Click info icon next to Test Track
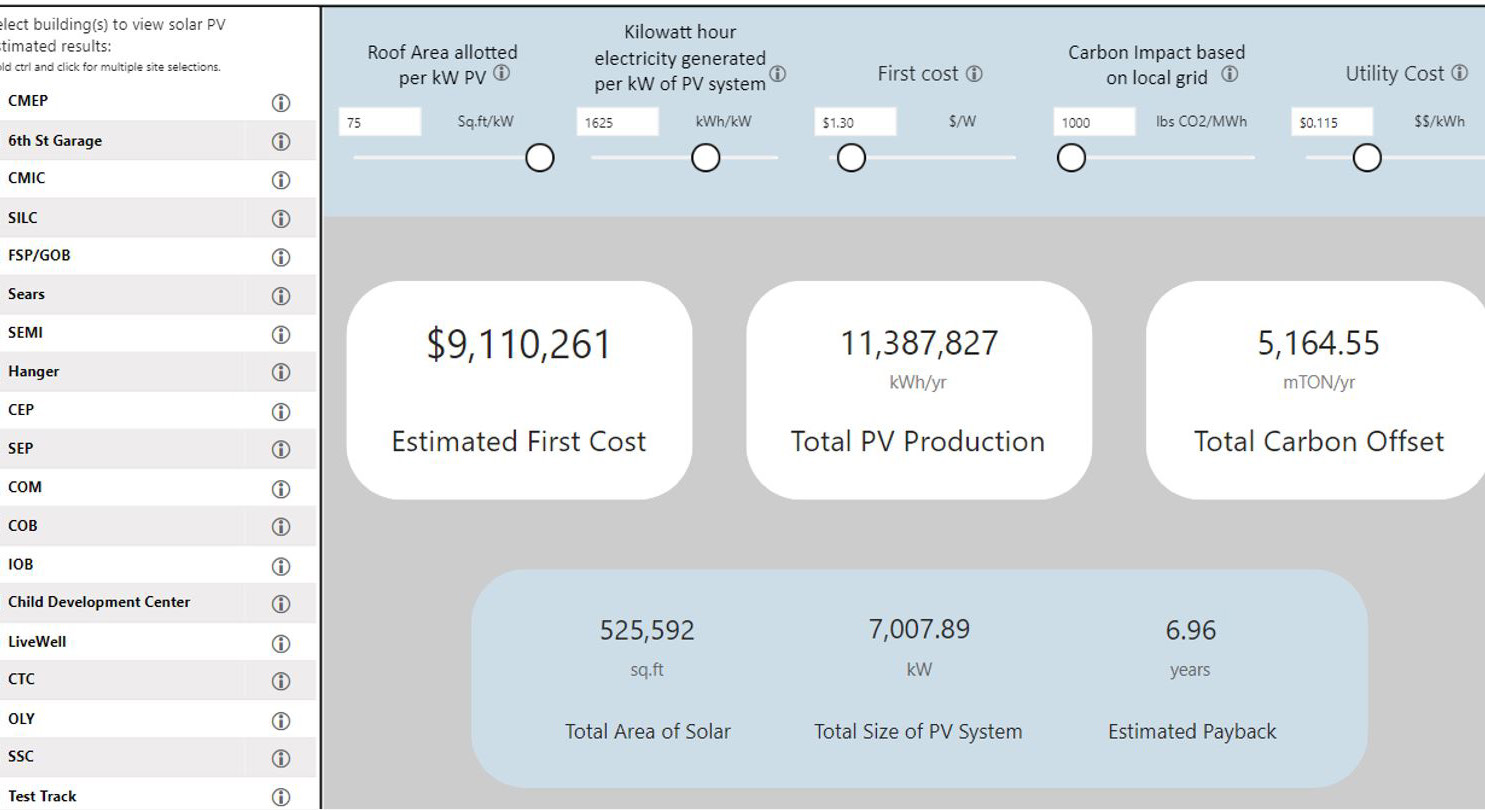This screenshot has width=1485, height=810. coord(281,796)
